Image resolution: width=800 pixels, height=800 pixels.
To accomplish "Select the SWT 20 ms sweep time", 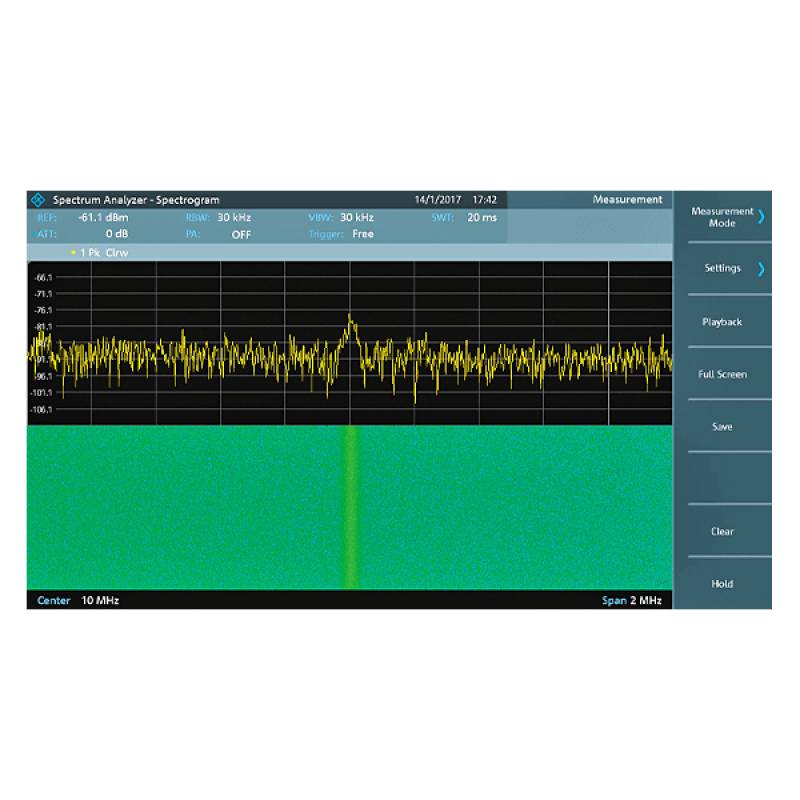I will click(x=481, y=217).
